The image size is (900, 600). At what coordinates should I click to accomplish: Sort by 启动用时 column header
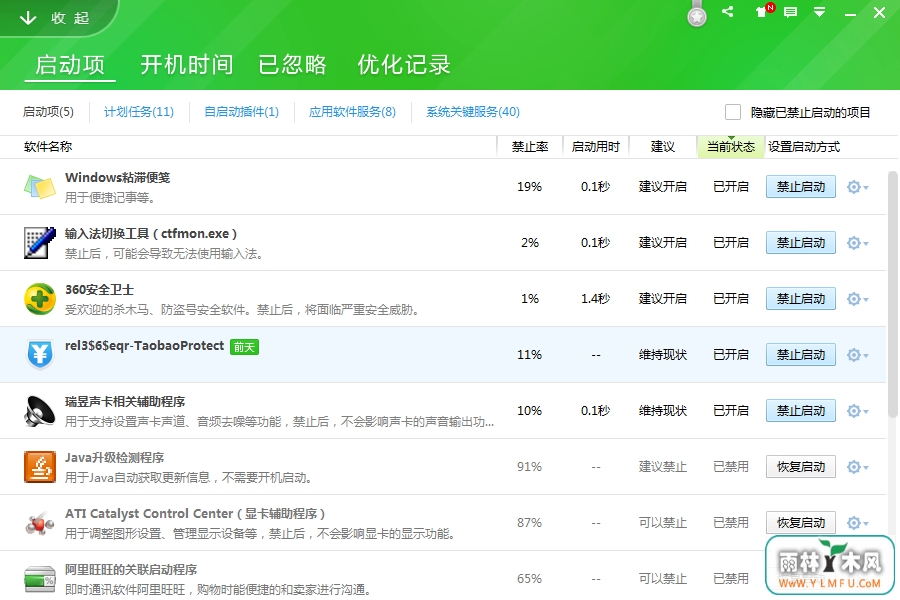[x=596, y=147]
